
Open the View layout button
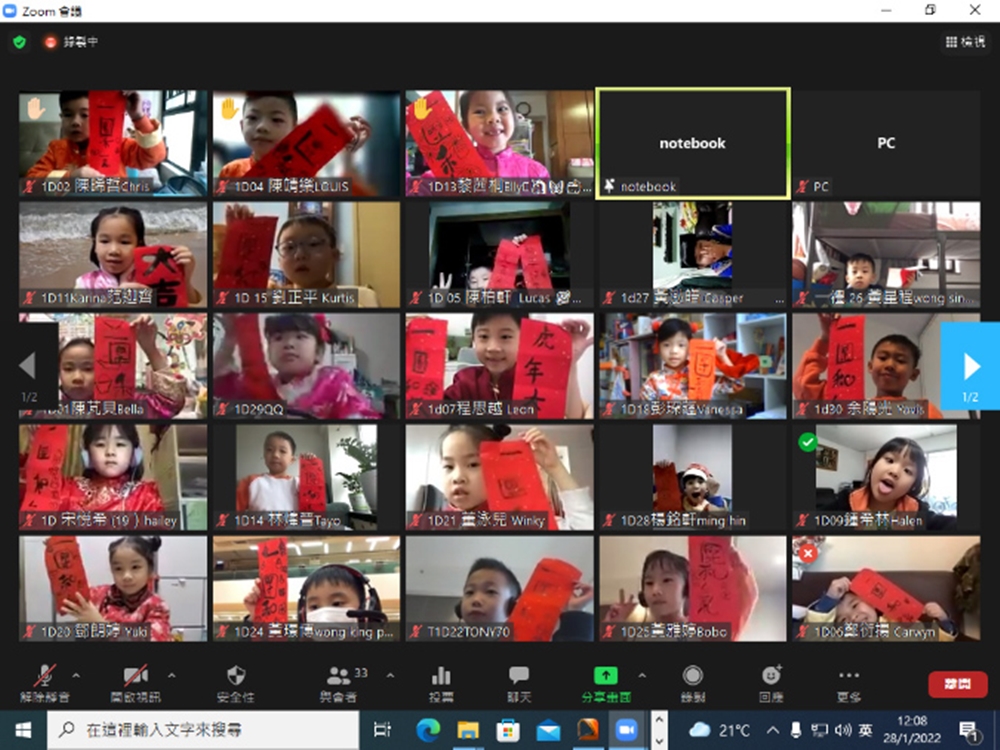[x=965, y=42]
